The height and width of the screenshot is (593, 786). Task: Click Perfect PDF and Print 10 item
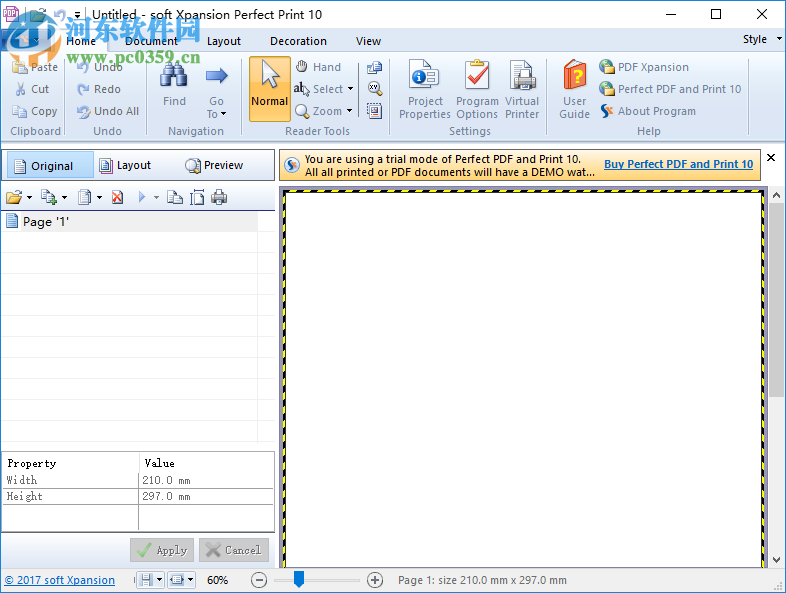tap(670, 89)
